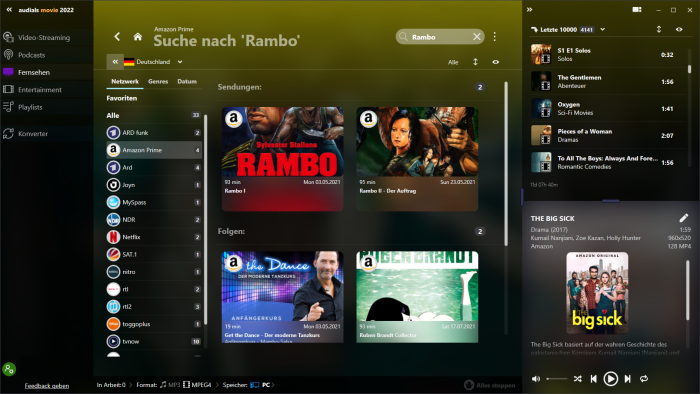Edit The Big Sick metadata pencil

pyautogui.click(x=683, y=218)
